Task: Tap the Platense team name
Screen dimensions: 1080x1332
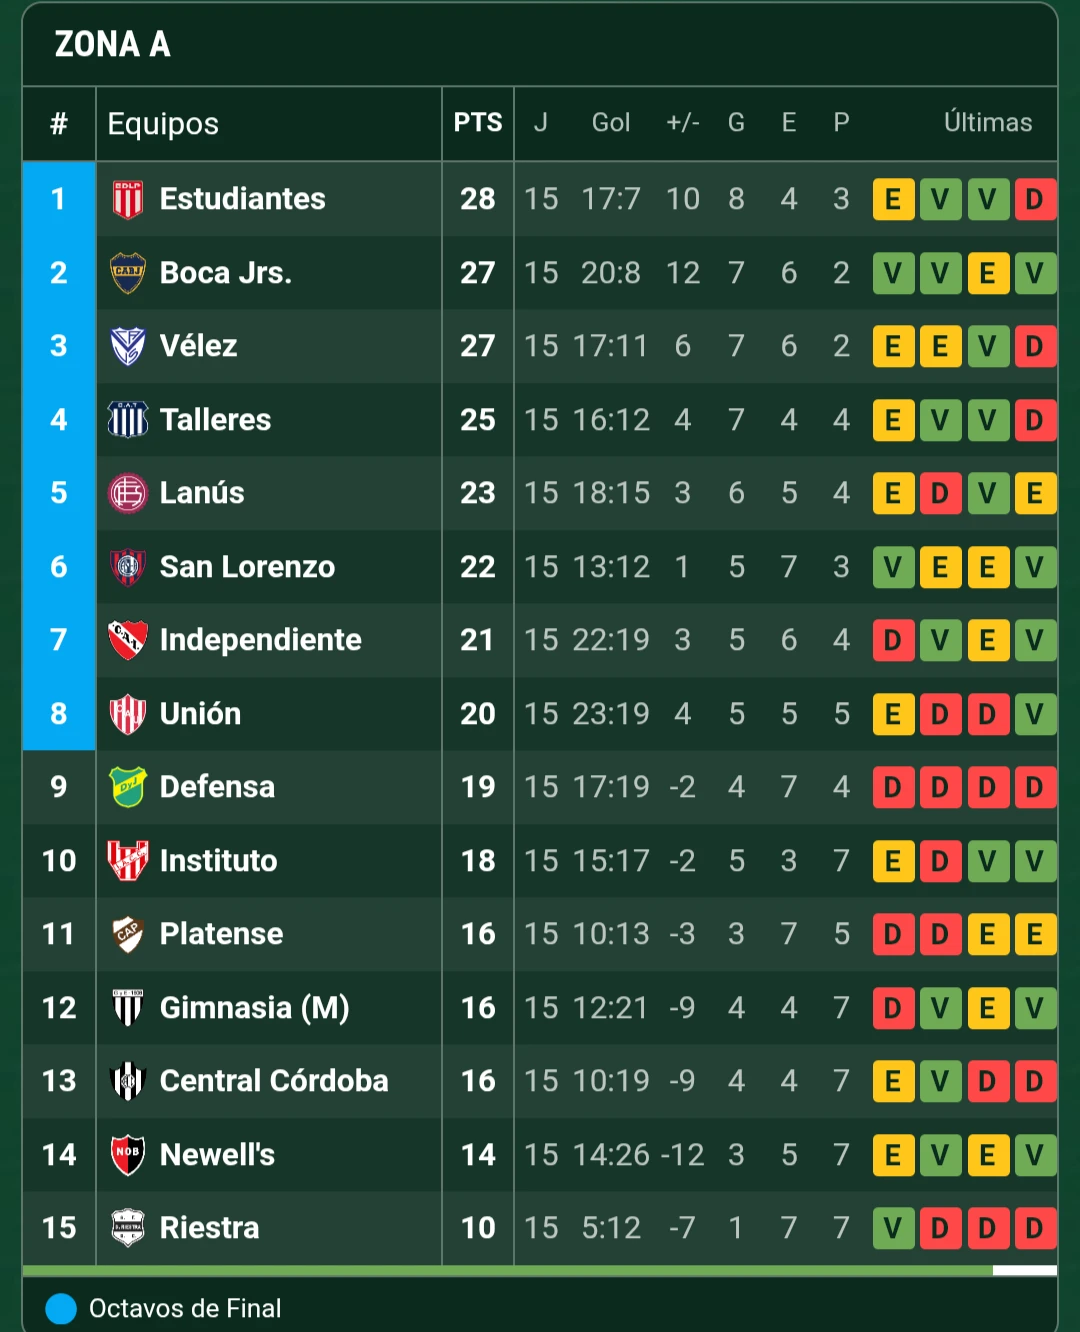Action: [221, 934]
